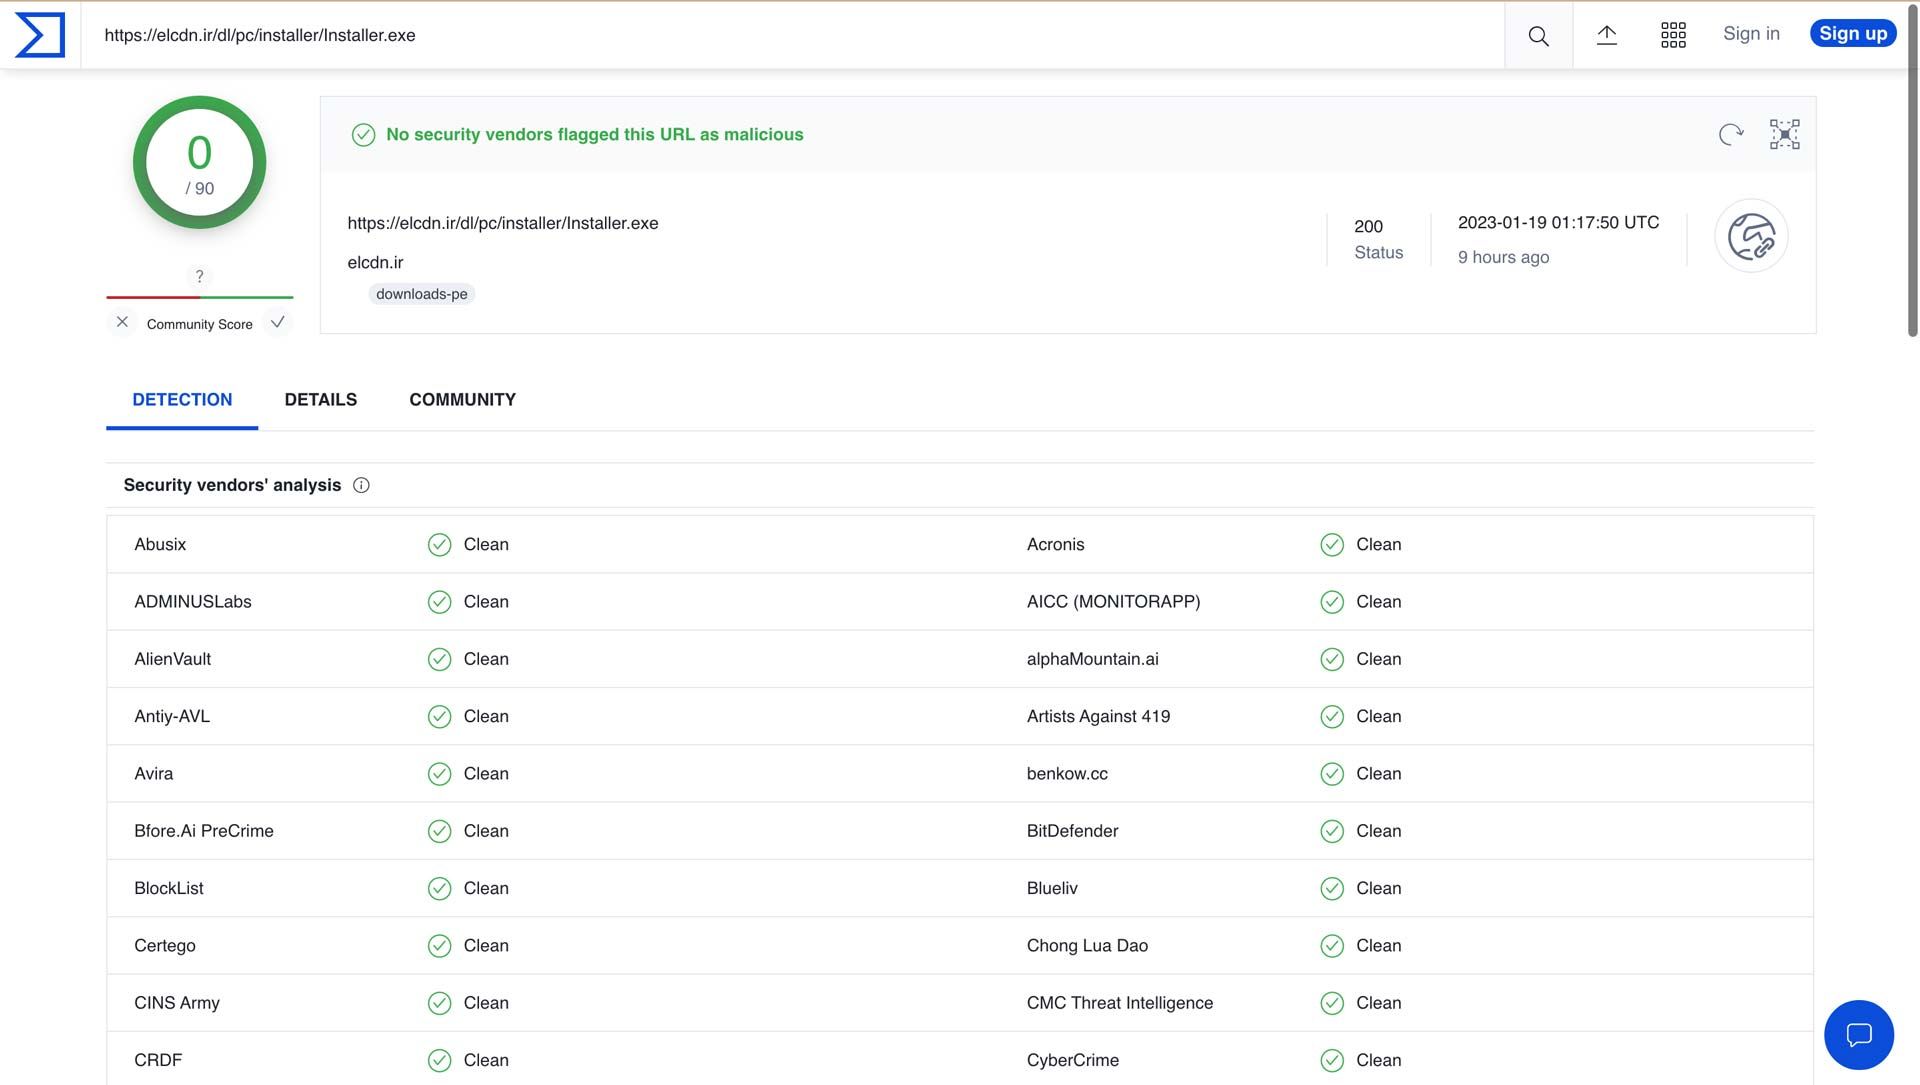
Task: Click the globe link URL icon
Action: coord(1751,236)
